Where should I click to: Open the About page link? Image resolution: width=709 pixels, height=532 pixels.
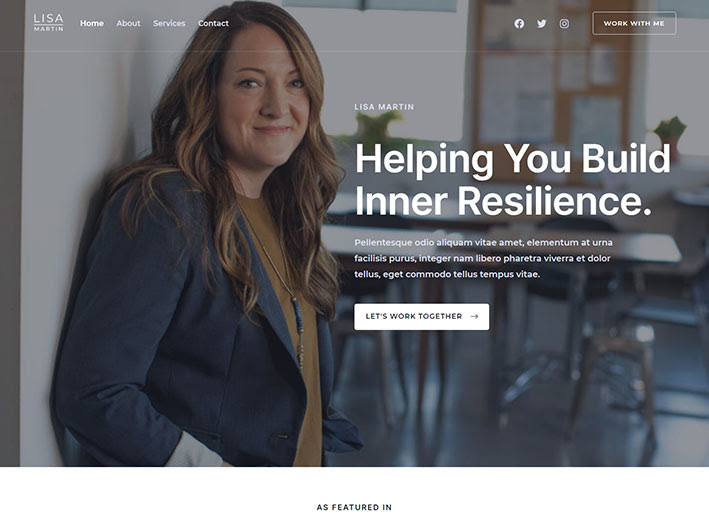(x=128, y=23)
